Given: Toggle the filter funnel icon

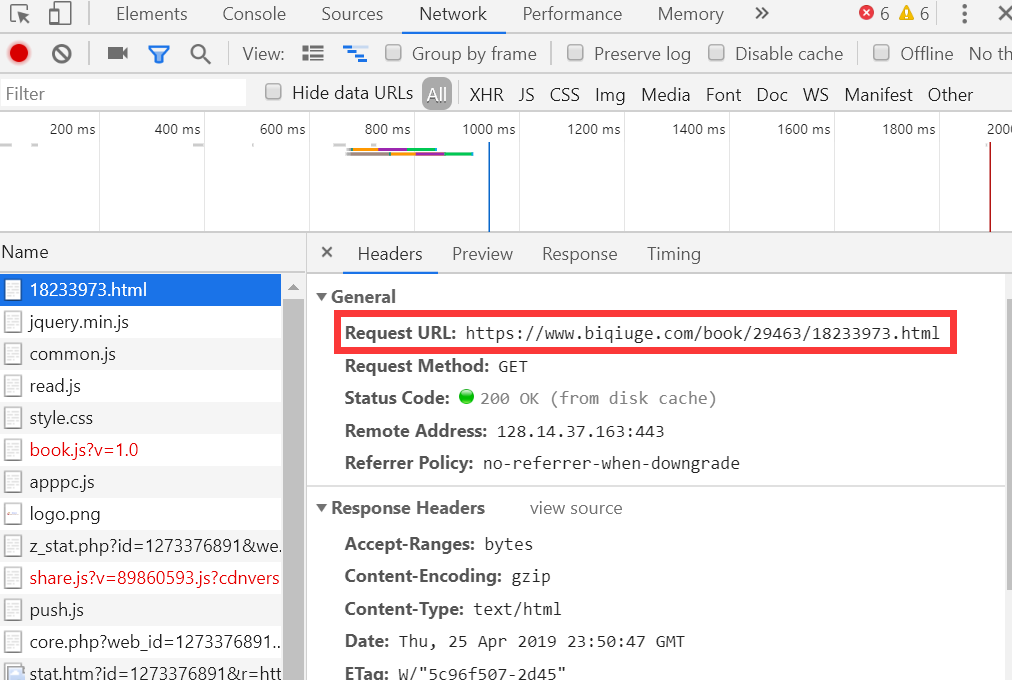Looking at the screenshot, I should pos(158,54).
